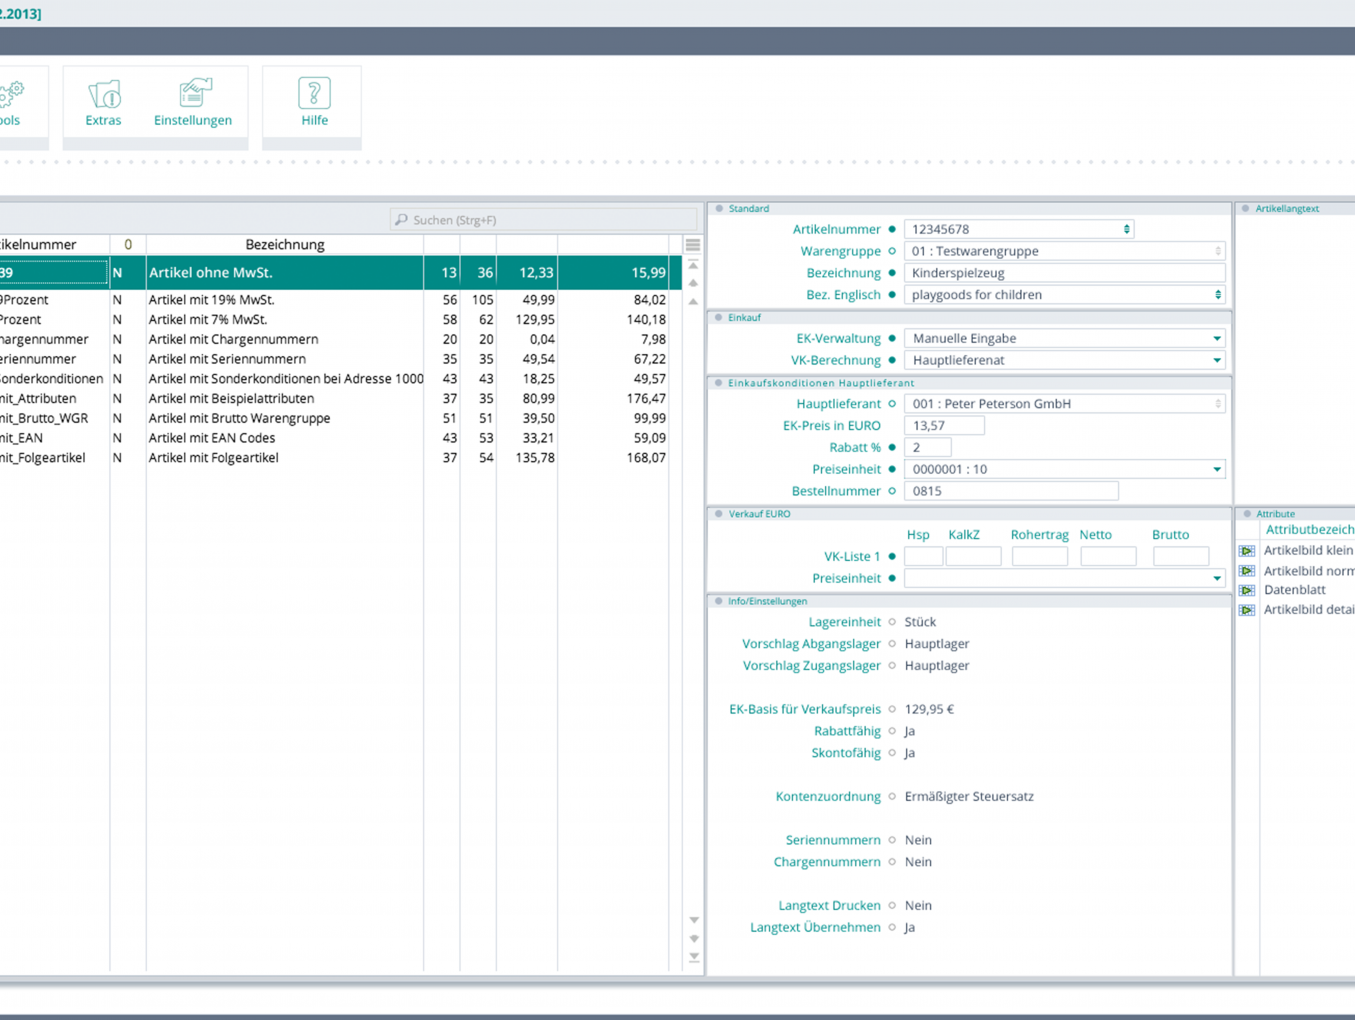
Task: Open Artikelbild normal attribute icon
Action: click(1247, 571)
